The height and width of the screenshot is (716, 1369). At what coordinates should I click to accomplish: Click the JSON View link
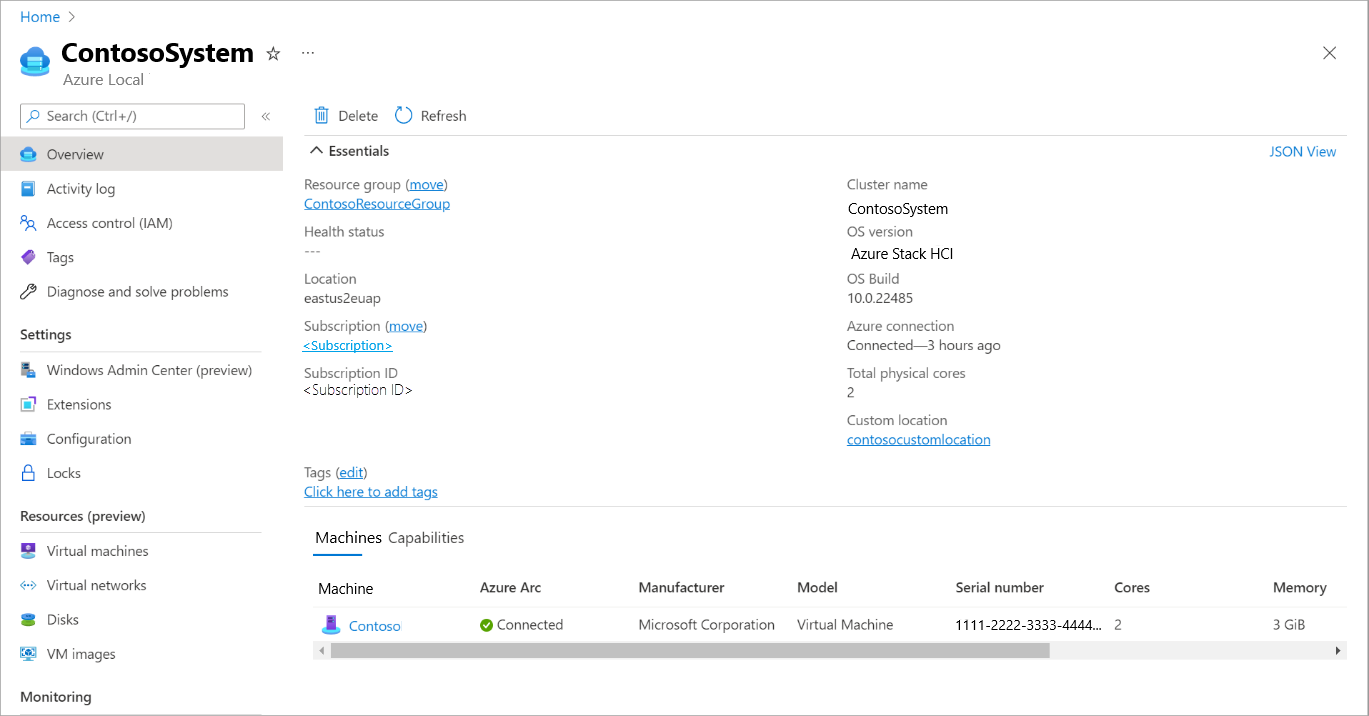[1302, 152]
